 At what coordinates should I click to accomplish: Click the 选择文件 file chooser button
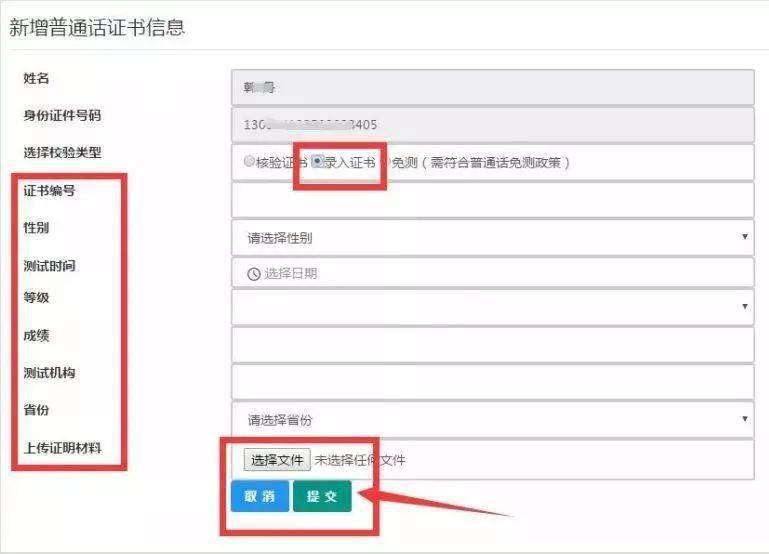click(277, 460)
